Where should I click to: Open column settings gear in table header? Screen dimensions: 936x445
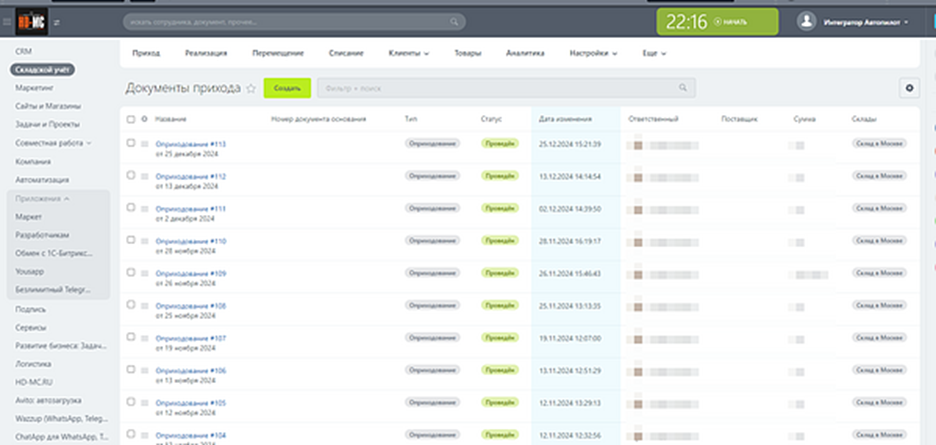pyautogui.click(x=144, y=119)
